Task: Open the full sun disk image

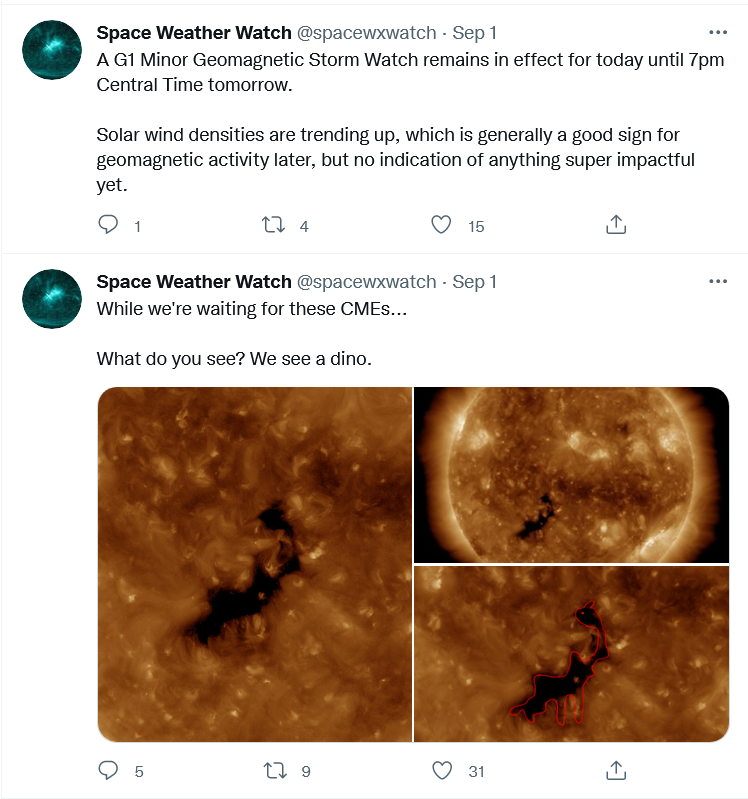Action: [x=571, y=475]
